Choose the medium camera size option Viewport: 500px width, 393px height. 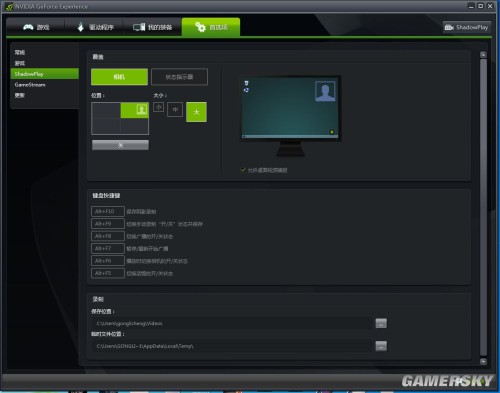click(x=175, y=110)
